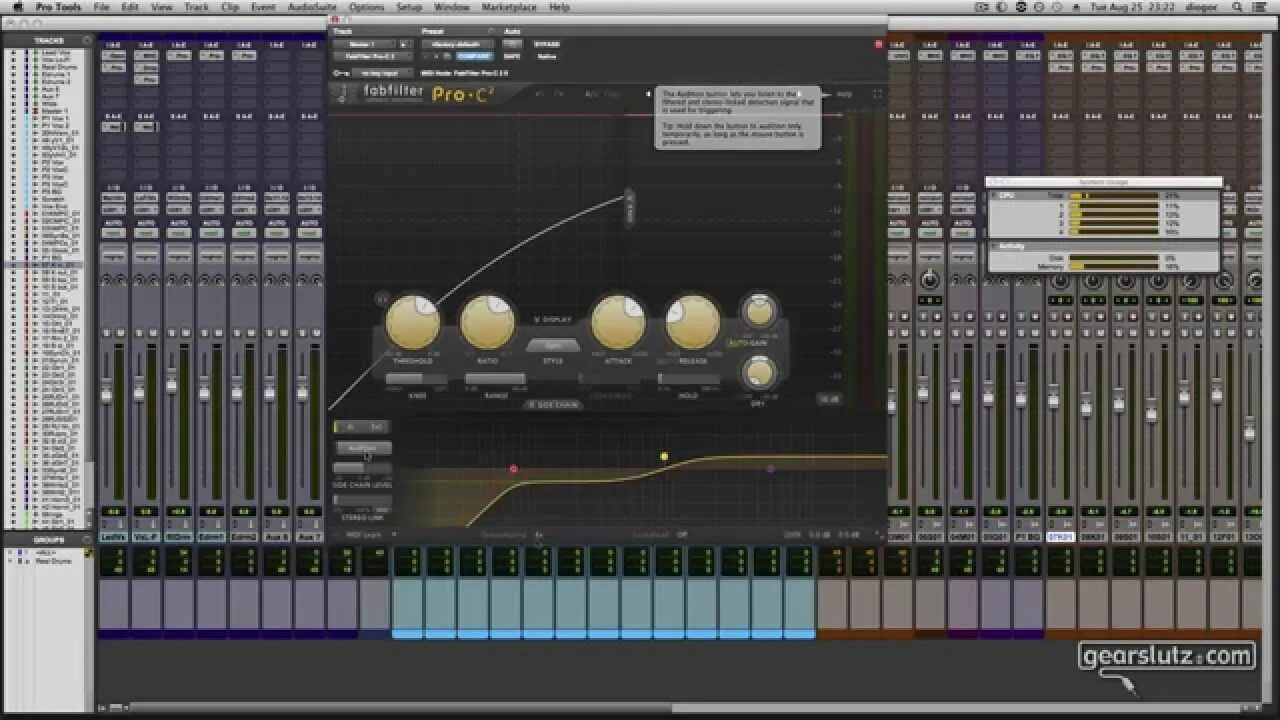The width and height of the screenshot is (1280, 720).
Task: Click the 07K01 channel pan knob
Action: click(1060, 281)
